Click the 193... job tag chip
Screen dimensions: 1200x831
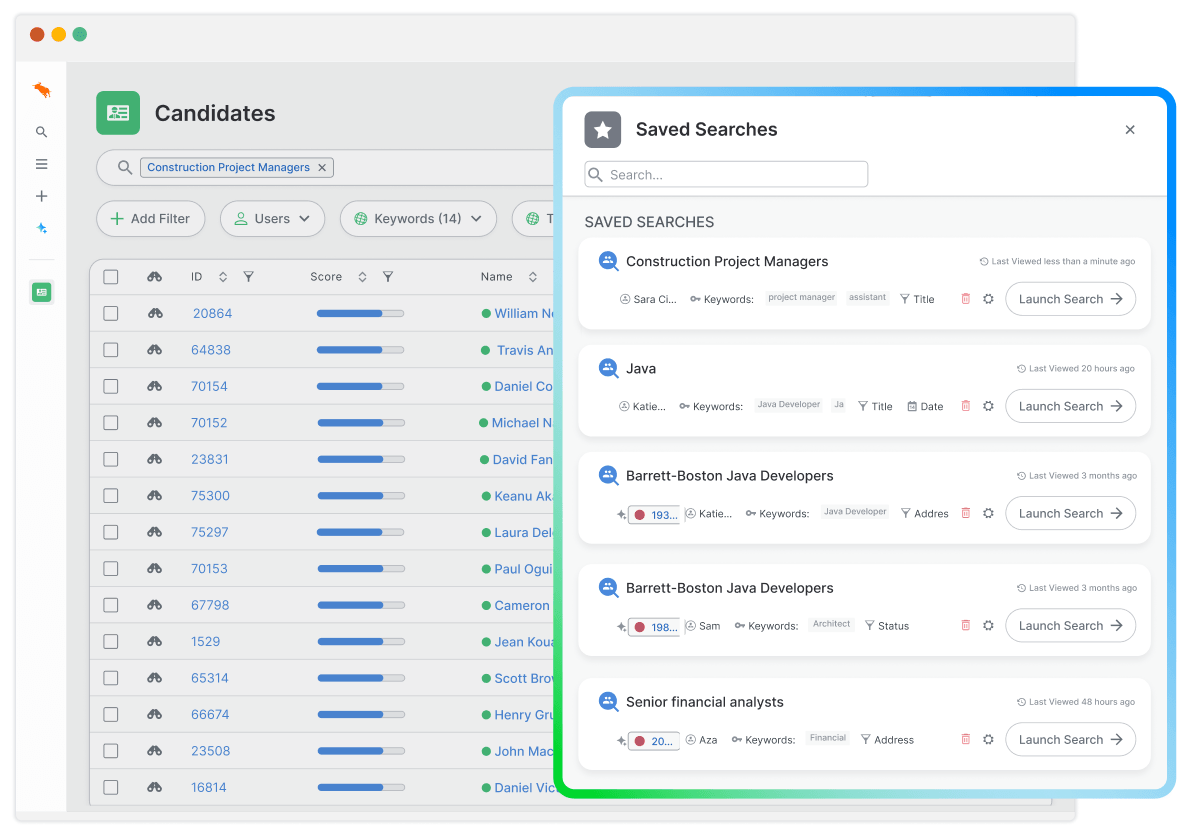point(654,514)
